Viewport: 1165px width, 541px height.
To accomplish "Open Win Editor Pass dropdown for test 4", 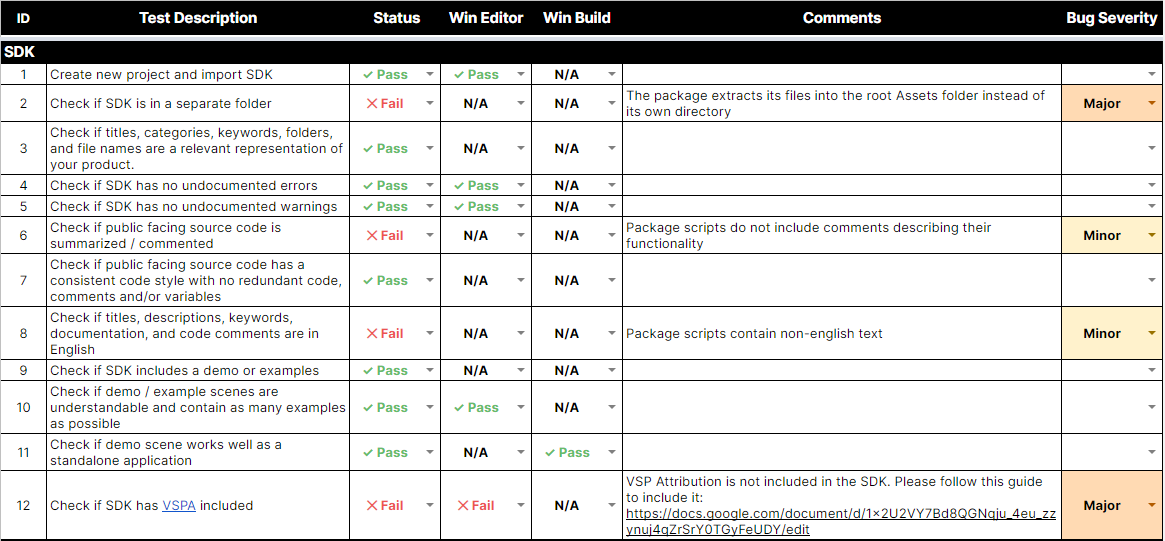I will coord(521,186).
